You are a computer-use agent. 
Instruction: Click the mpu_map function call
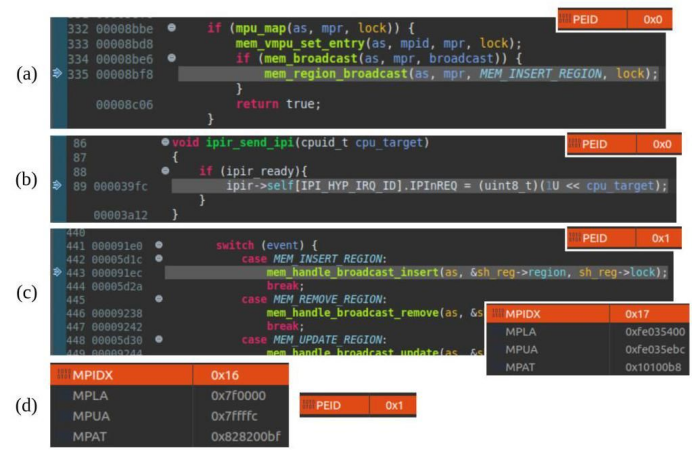pos(261,28)
